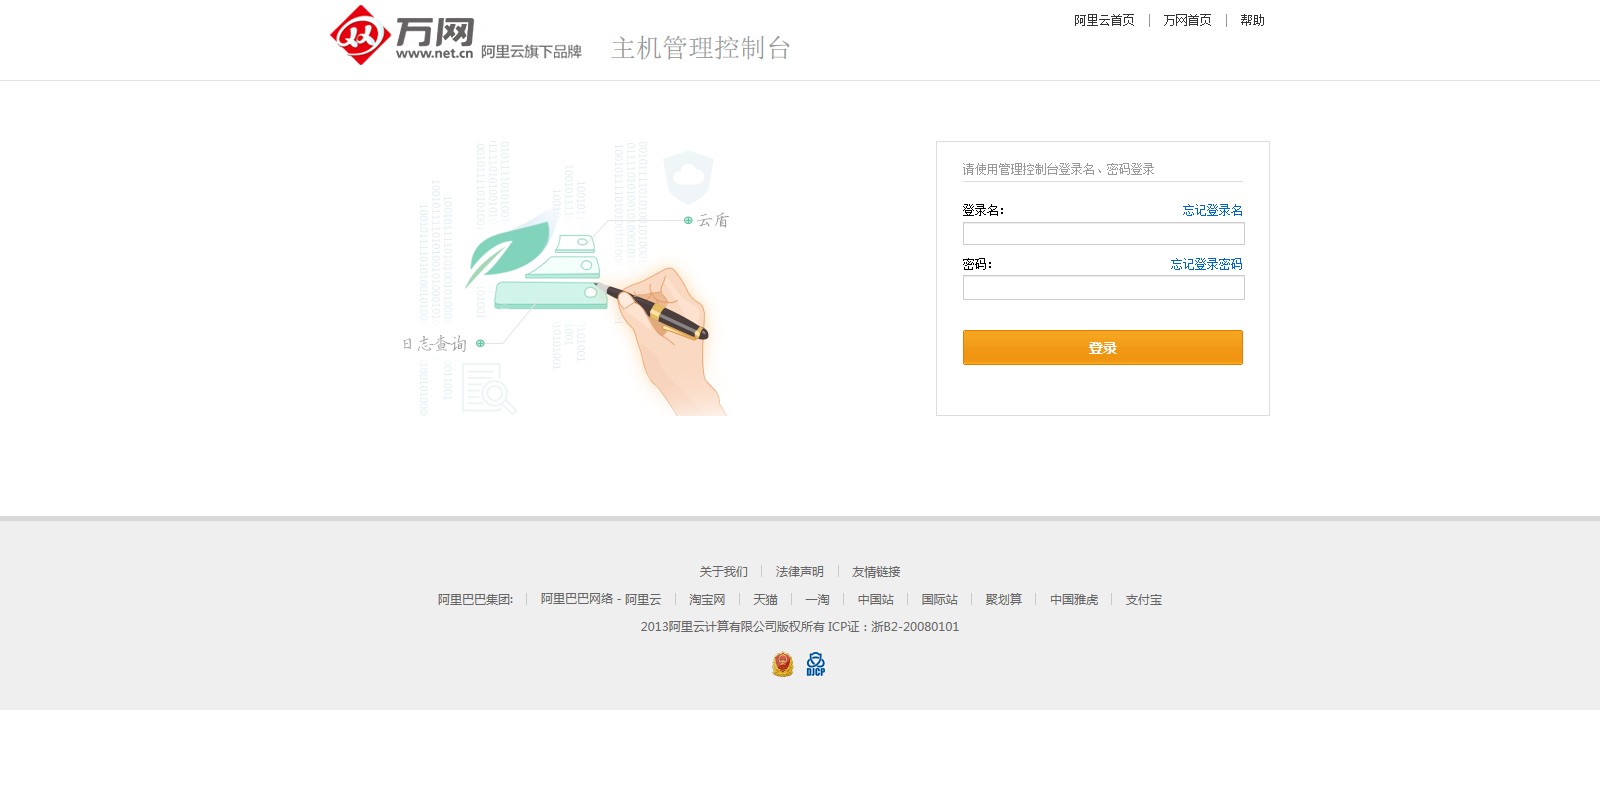Go to 万网首页 in top navigation
Viewport: 1600px width, 805px height.
coord(1187,20)
